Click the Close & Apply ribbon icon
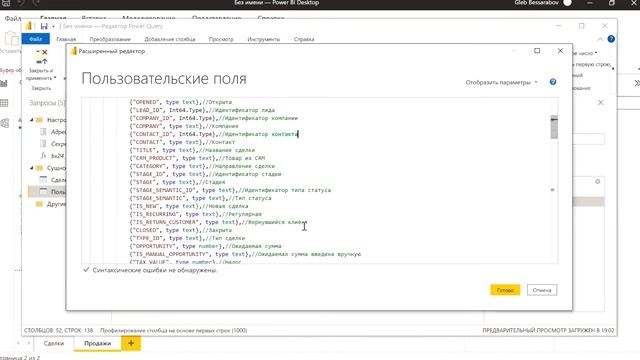The image size is (640, 360). tap(41, 57)
